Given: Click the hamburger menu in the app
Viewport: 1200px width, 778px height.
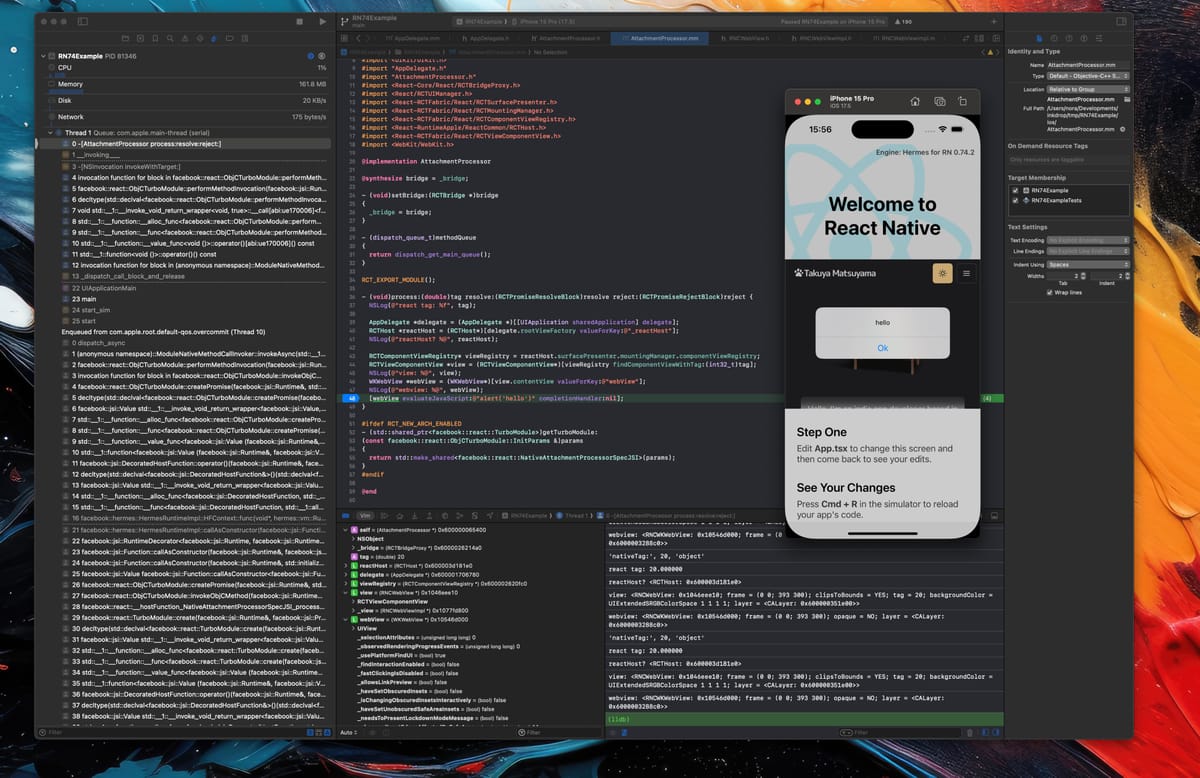Looking at the screenshot, I should pos(966,272).
